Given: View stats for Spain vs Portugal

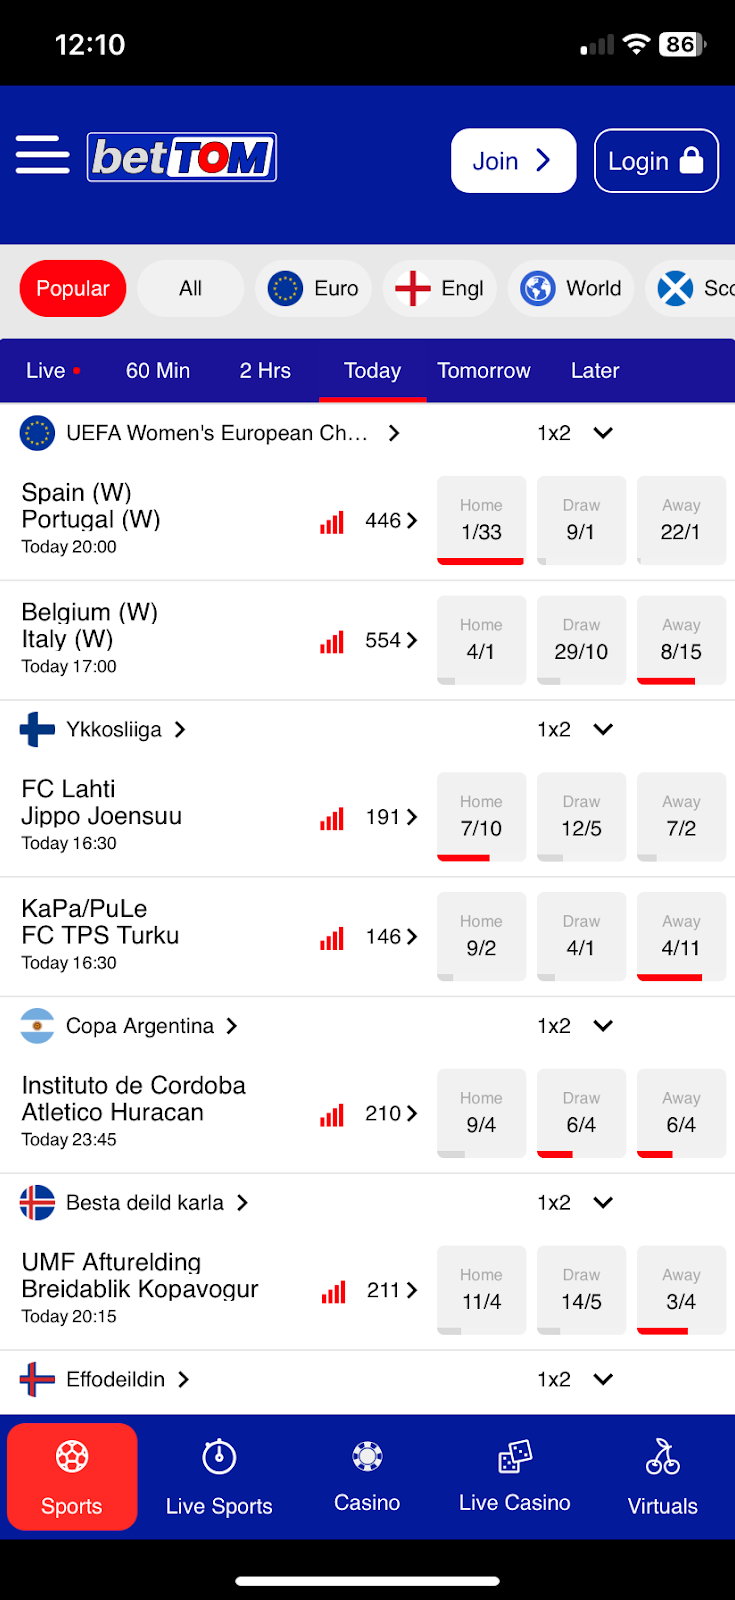Looking at the screenshot, I should tap(332, 521).
